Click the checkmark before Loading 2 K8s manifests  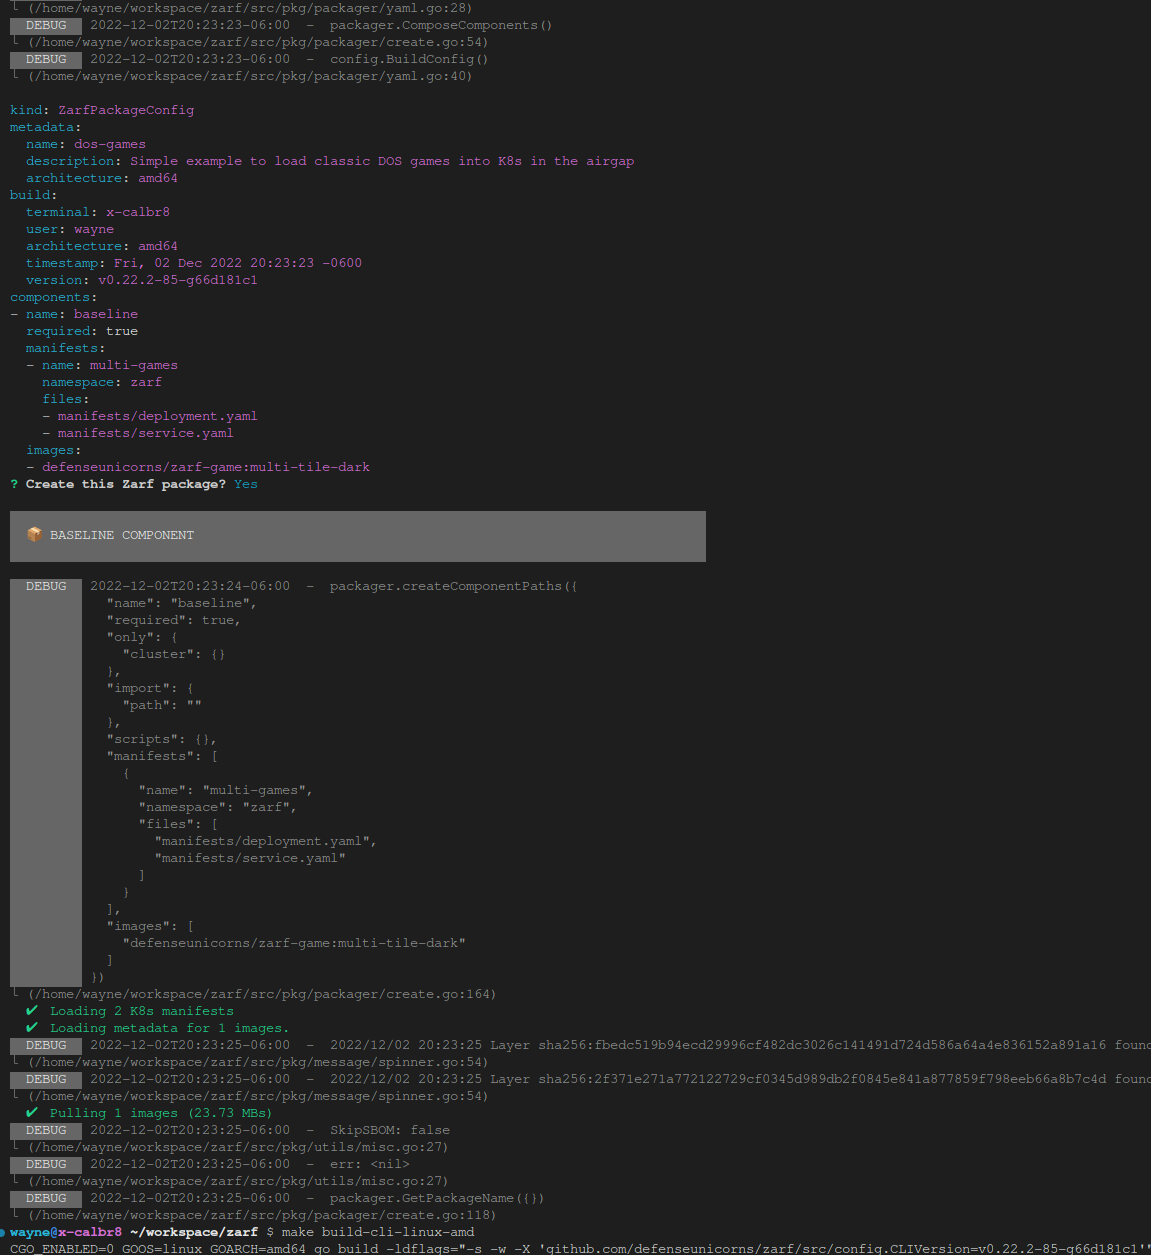(x=31, y=1011)
